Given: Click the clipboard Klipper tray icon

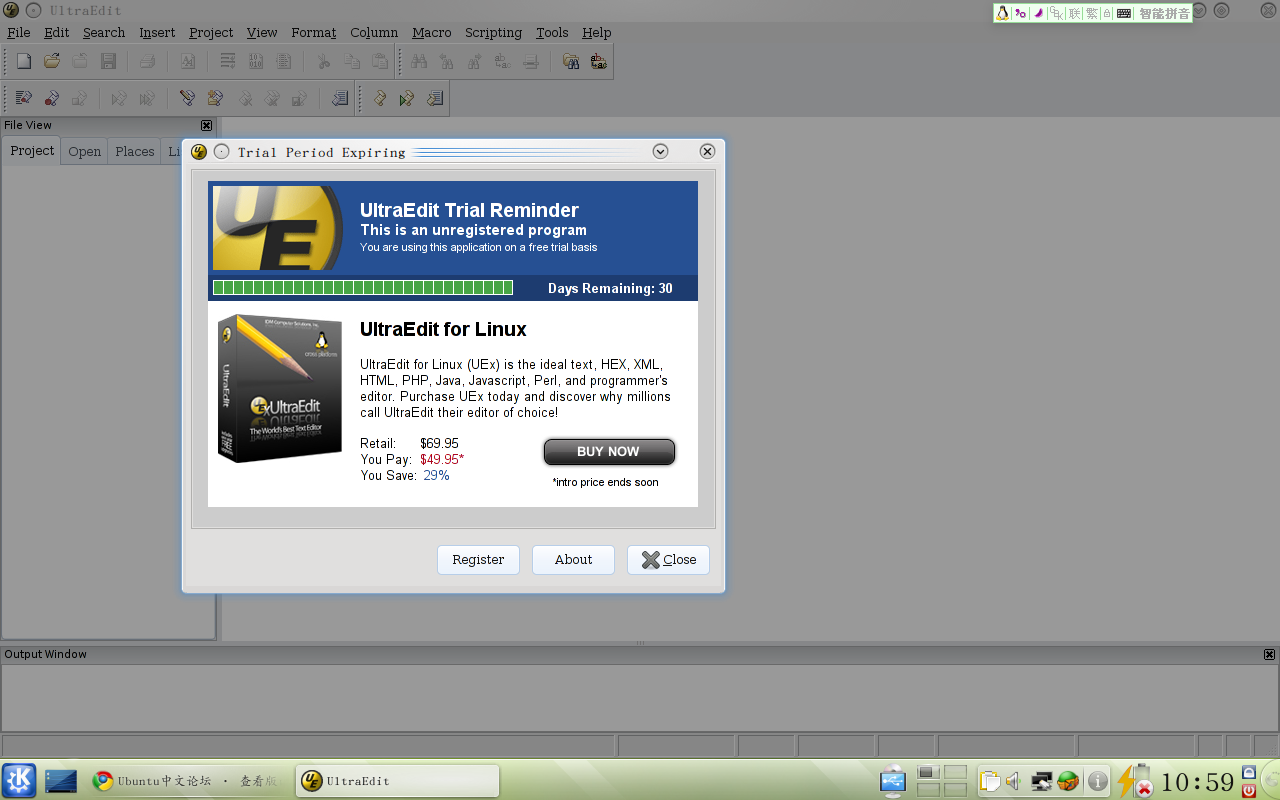Looking at the screenshot, I should (x=990, y=781).
